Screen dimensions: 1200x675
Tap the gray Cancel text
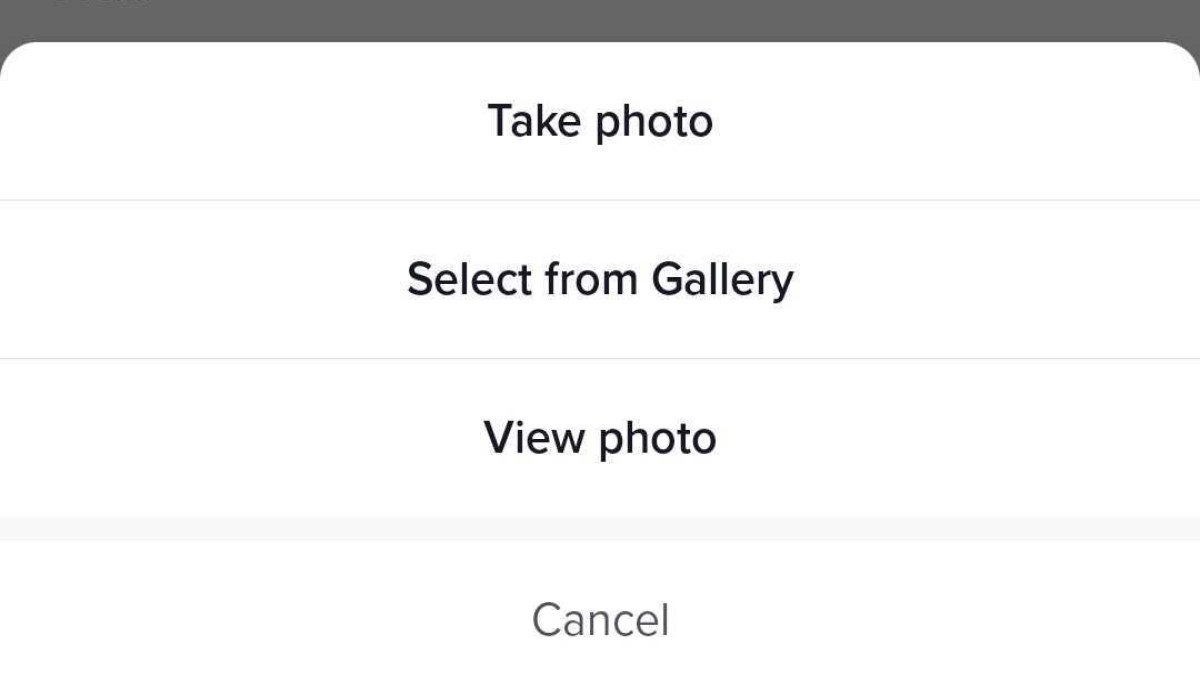600,619
